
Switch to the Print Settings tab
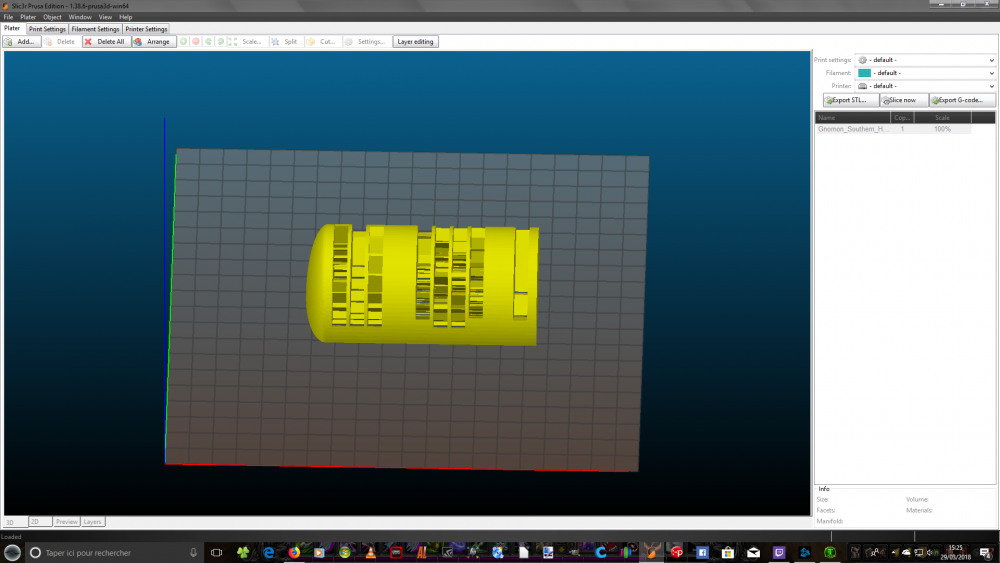point(47,29)
